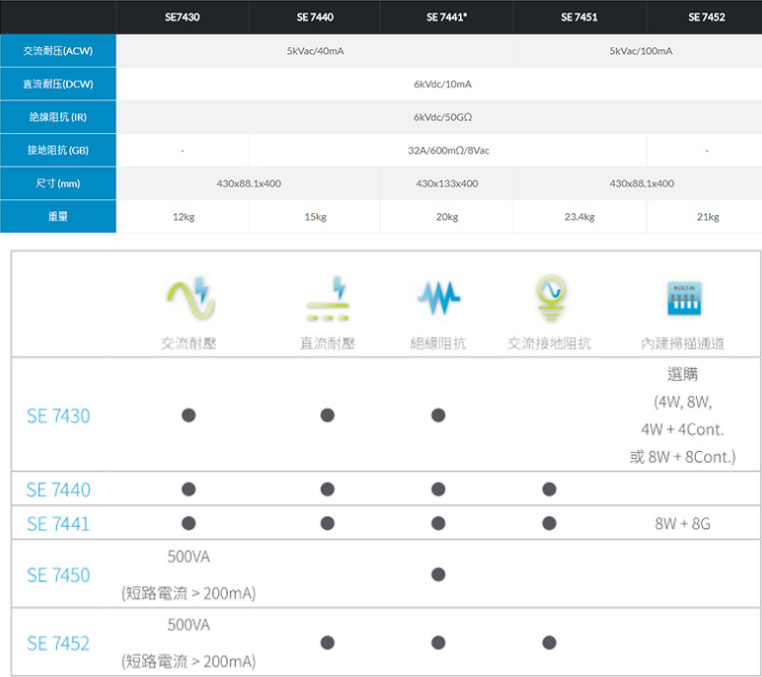The height and width of the screenshot is (677, 762).
Task: Click the SE 7452 ground bond dot
Action: tap(549, 642)
